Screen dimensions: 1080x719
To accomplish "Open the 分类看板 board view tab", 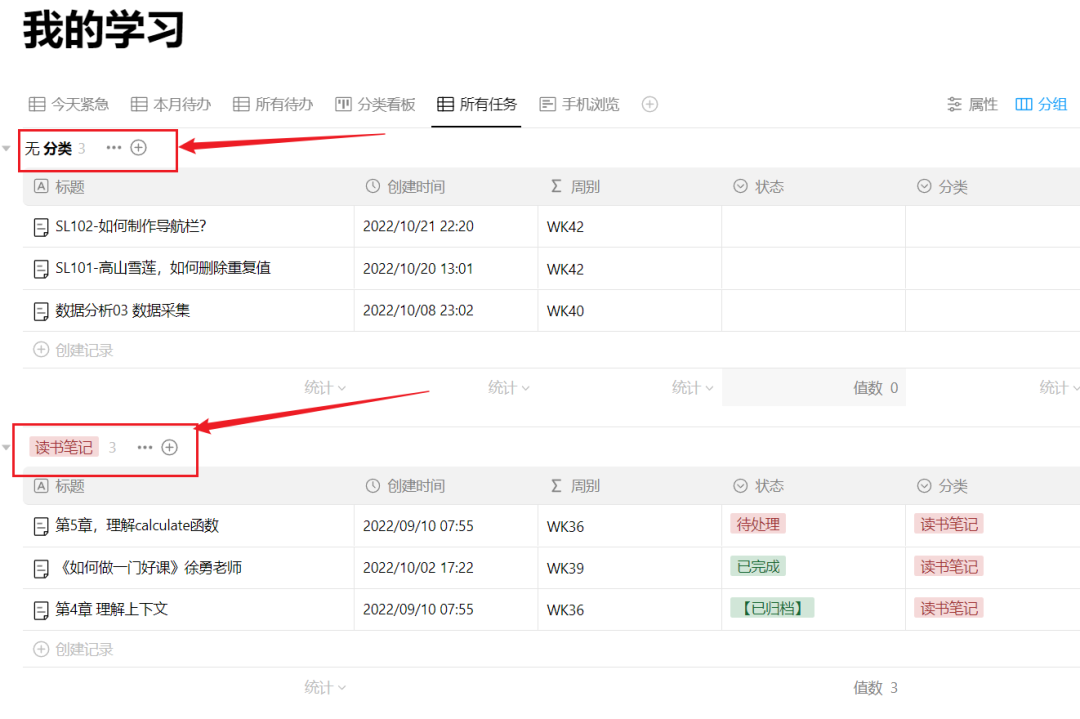I will click(375, 104).
